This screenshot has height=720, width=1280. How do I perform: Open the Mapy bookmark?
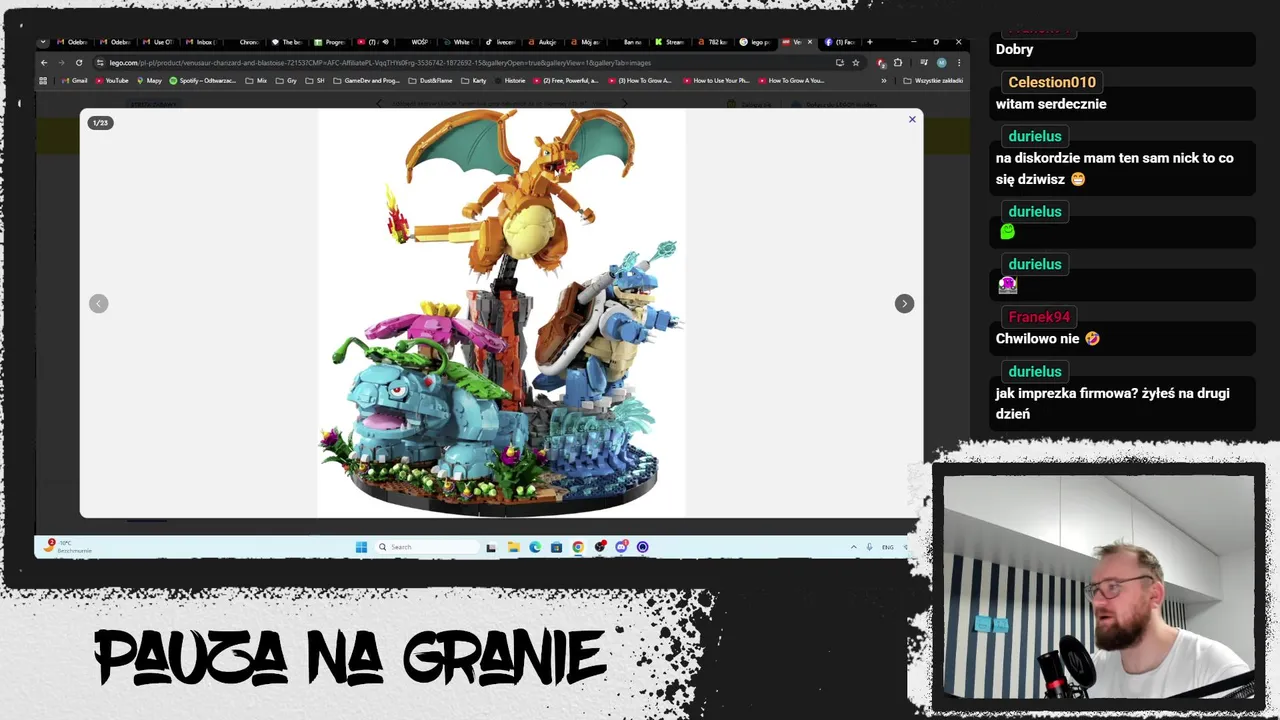[149, 81]
